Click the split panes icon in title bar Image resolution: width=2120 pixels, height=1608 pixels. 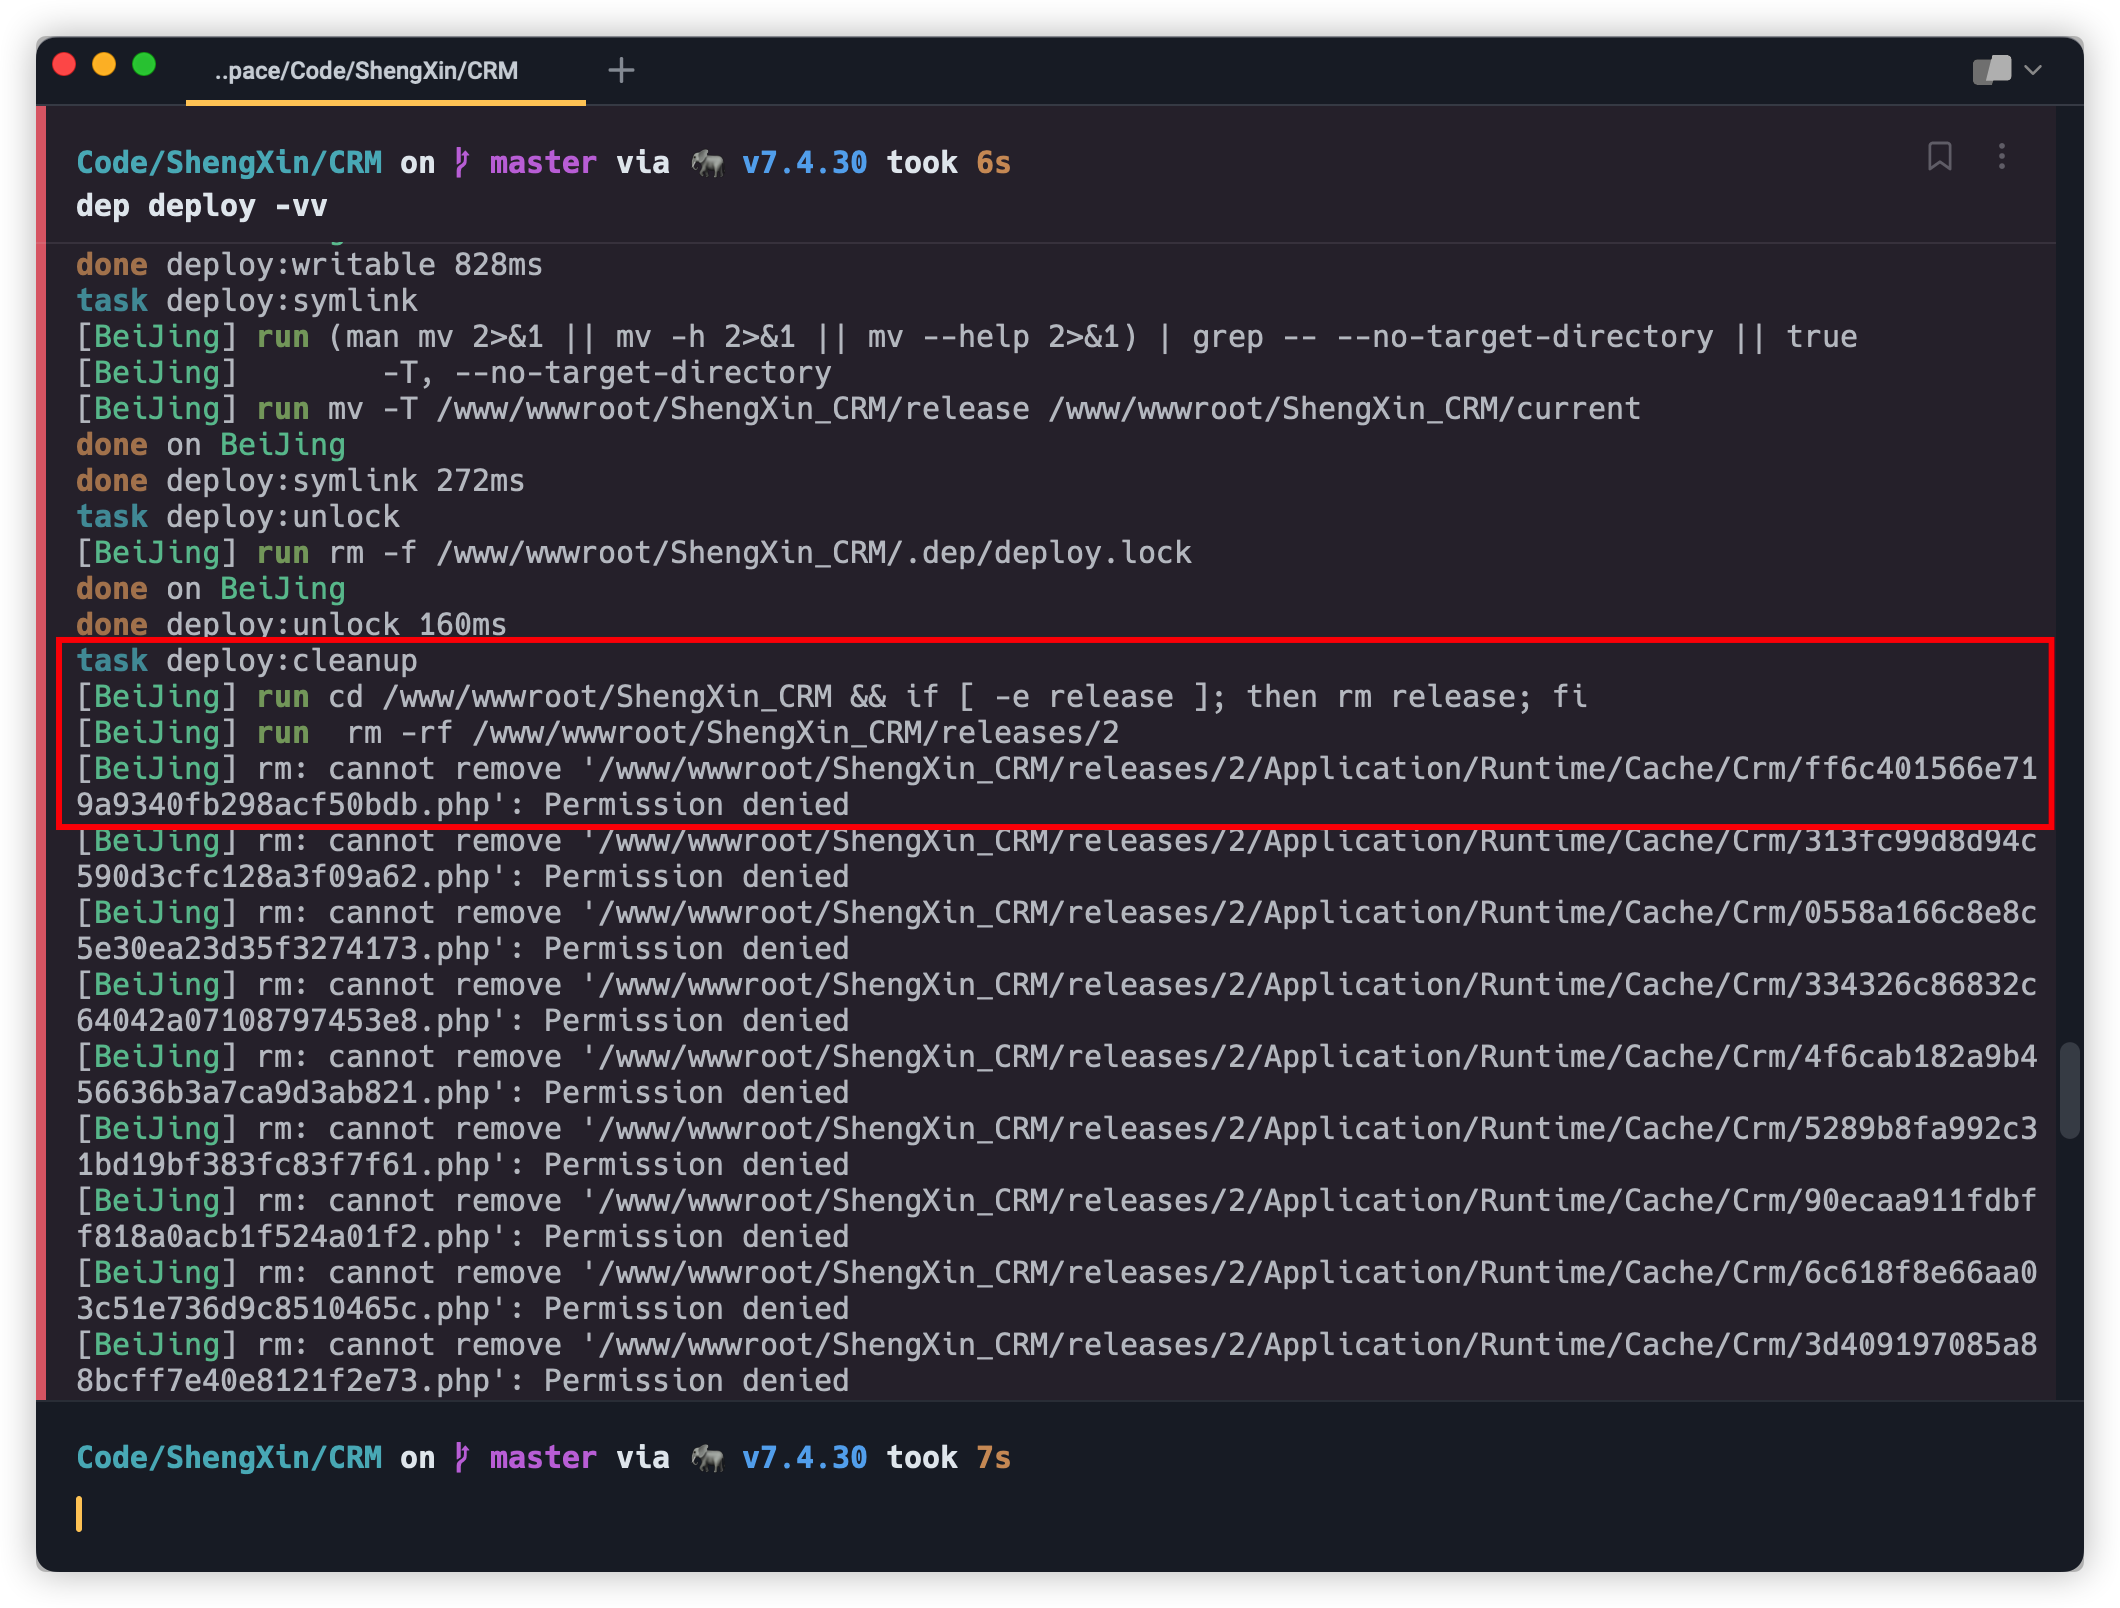click(1991, 70)
